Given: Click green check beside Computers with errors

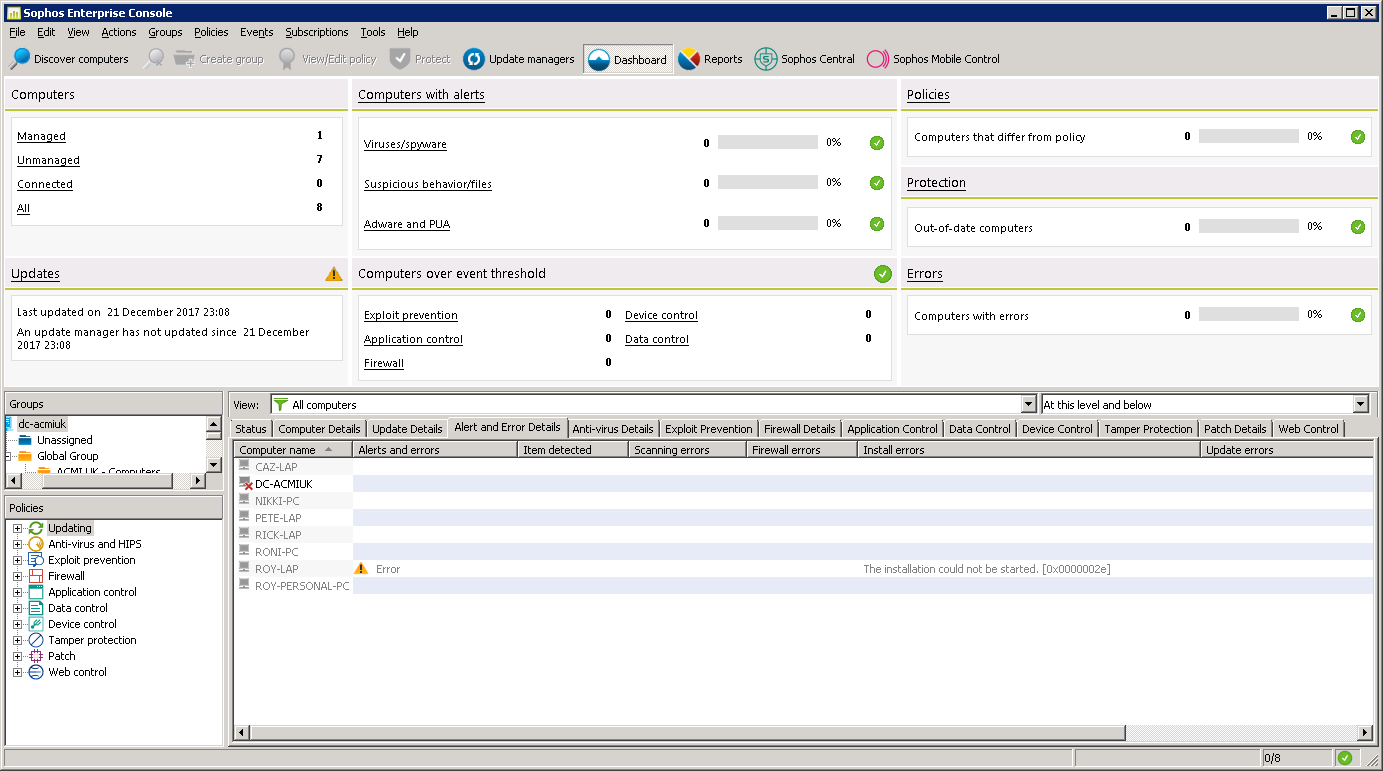Looking at the screenshot, I should pyautogui.click(x=1358, y=315).
